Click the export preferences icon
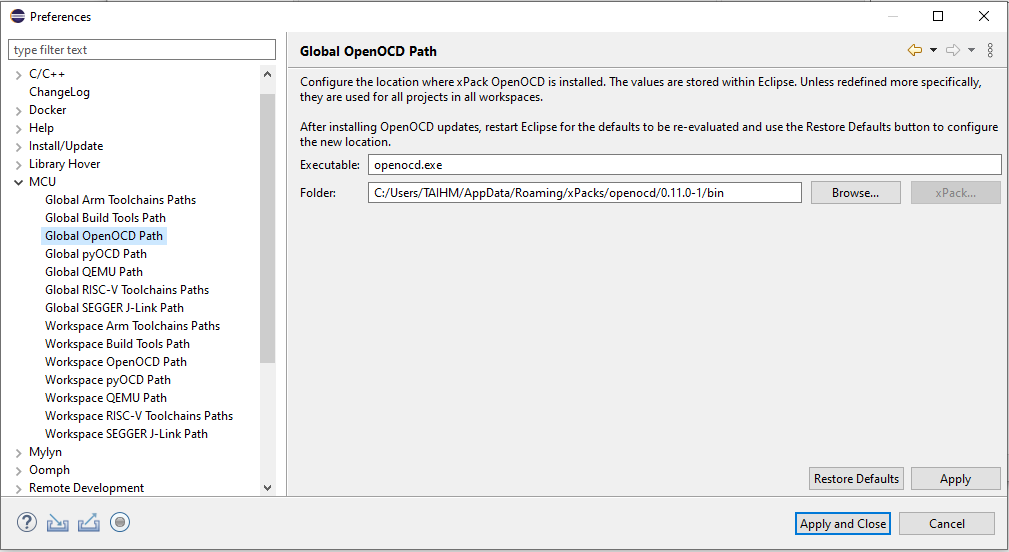1009x552 pixels. click(x=89, y=522)
